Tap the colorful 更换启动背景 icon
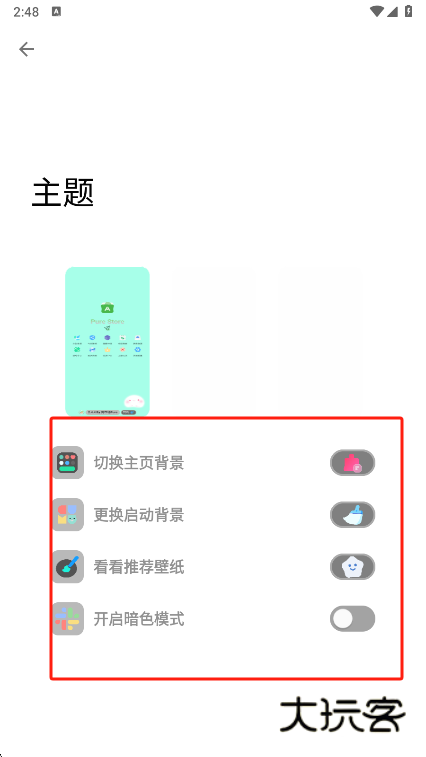Screen dimensions: 426x757 [68, 515]
